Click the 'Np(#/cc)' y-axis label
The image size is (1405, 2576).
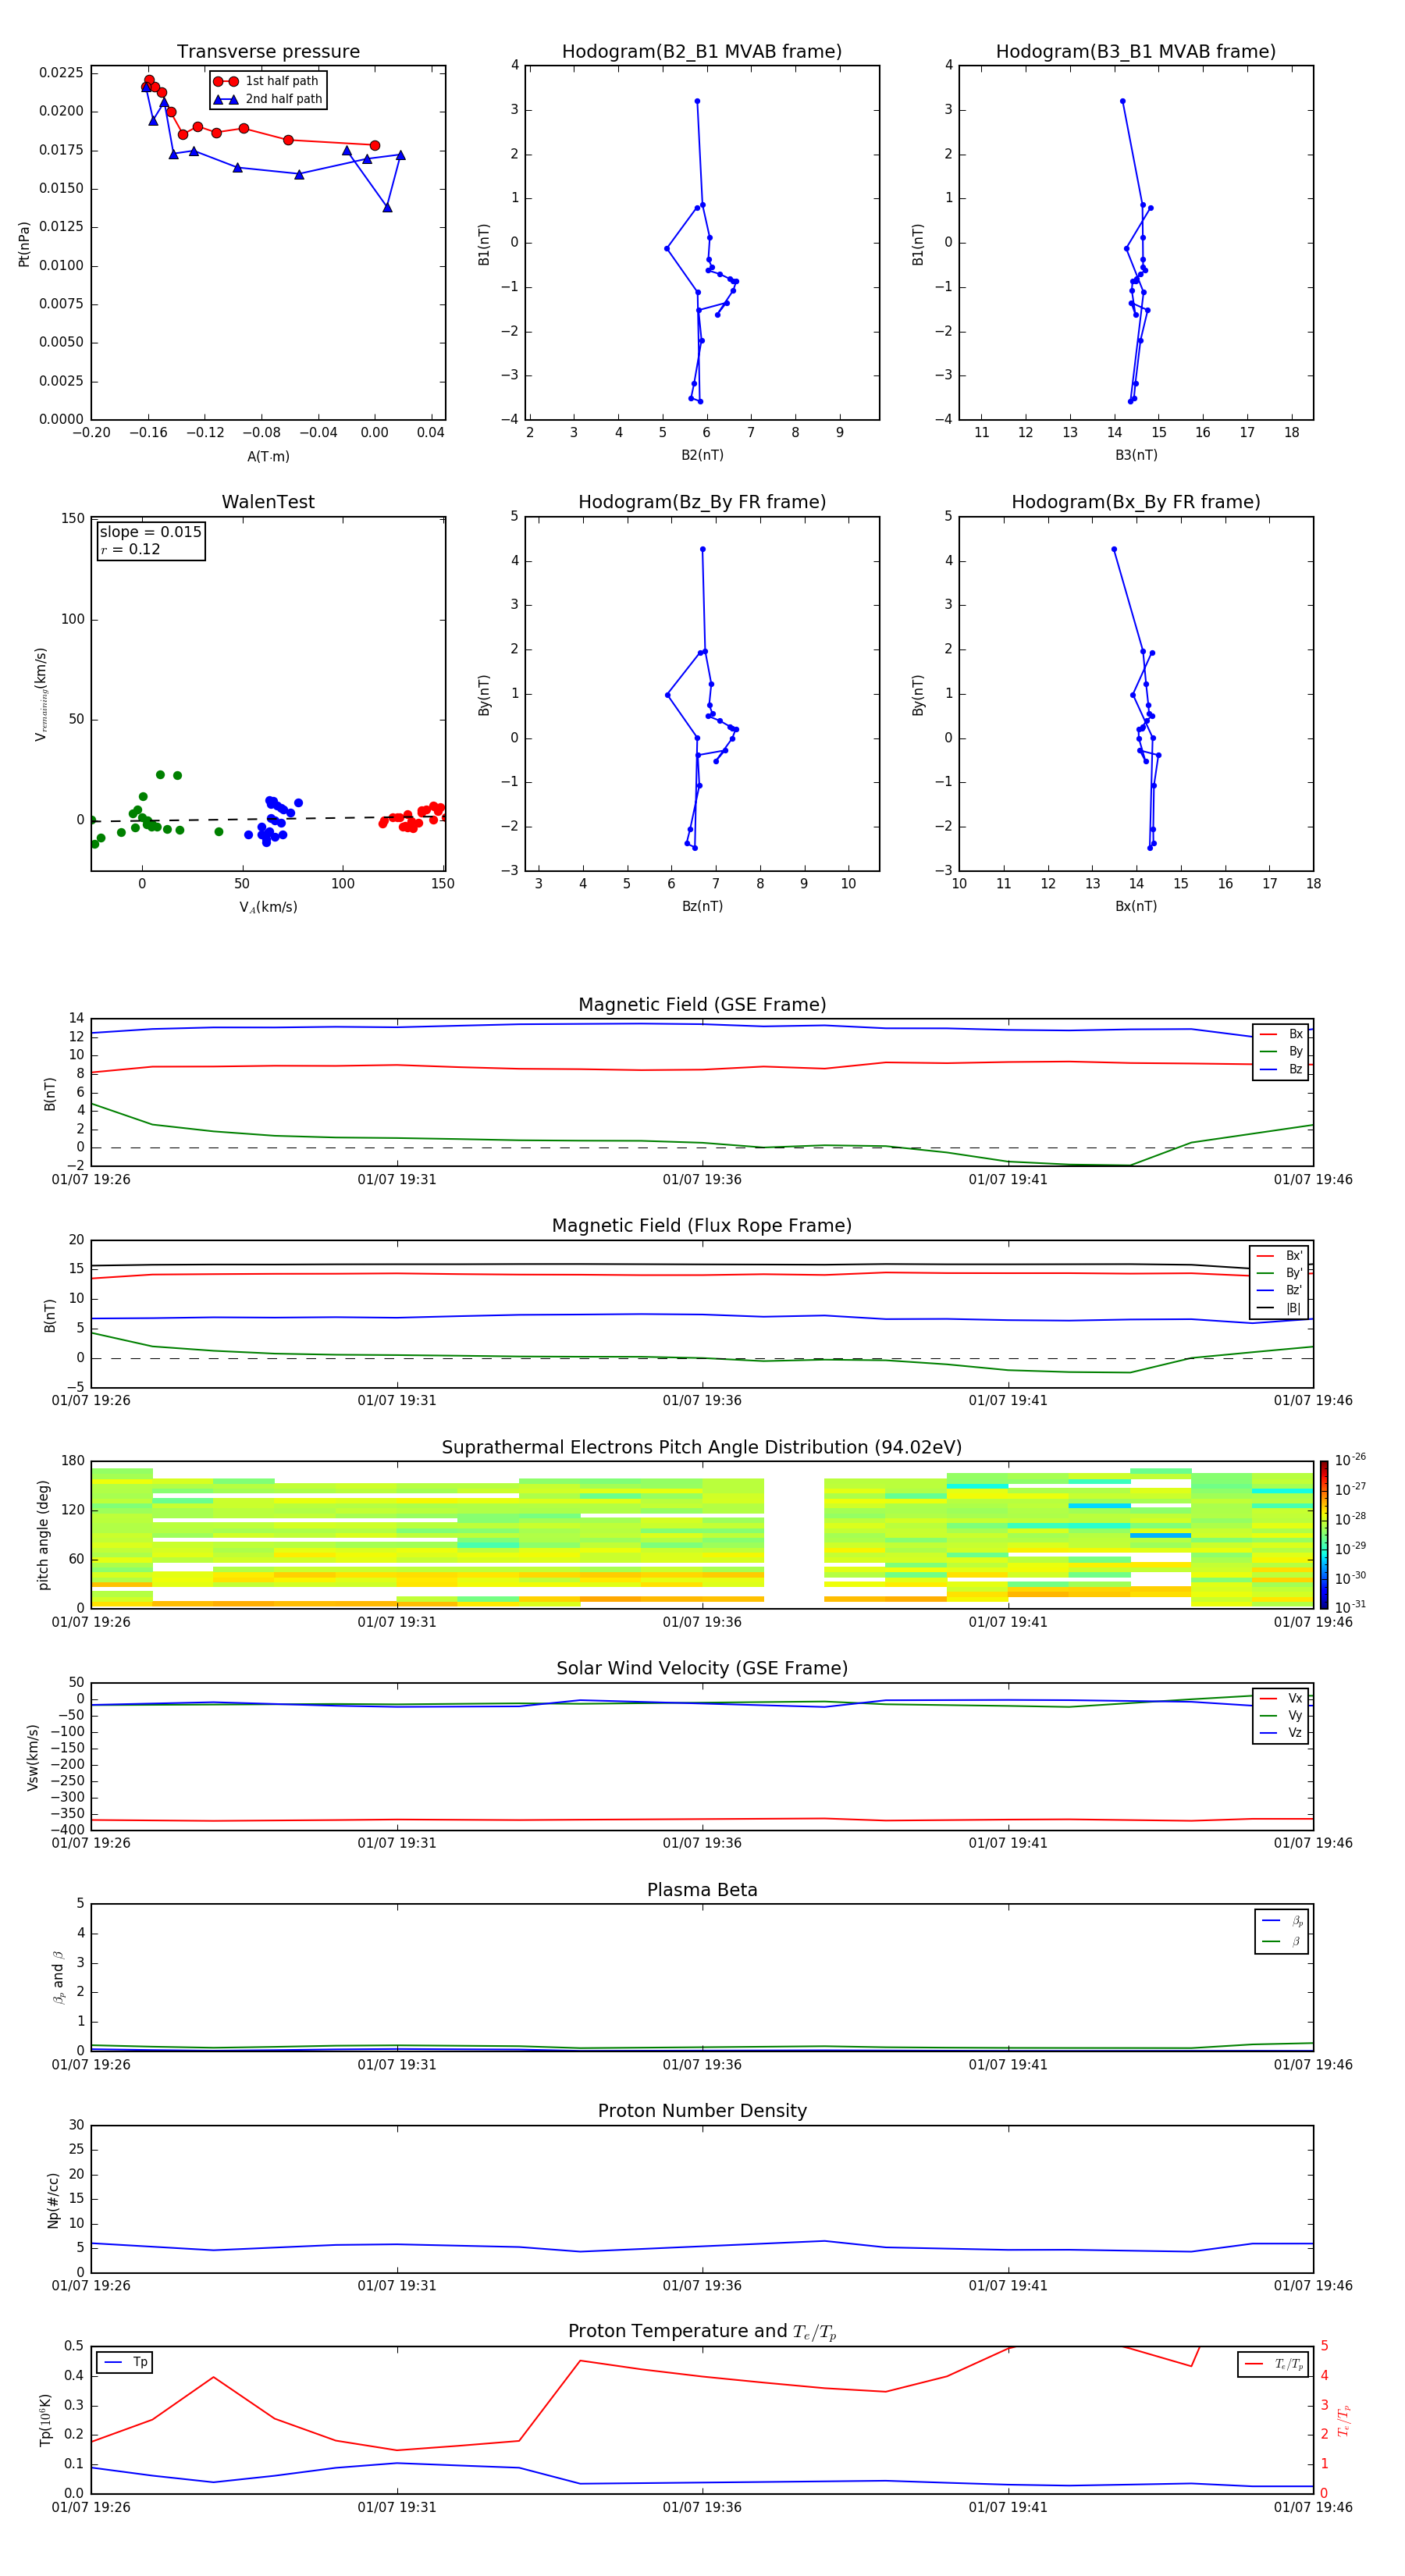53,2200
